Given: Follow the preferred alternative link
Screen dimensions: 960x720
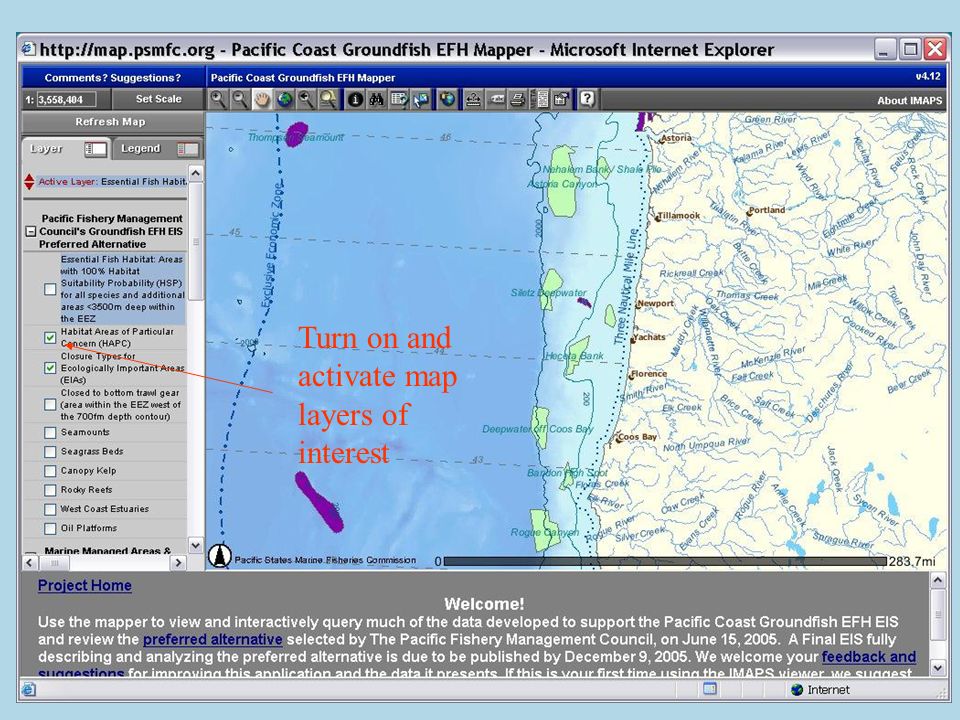Looking at the screenshot, I should pos(212,639).
